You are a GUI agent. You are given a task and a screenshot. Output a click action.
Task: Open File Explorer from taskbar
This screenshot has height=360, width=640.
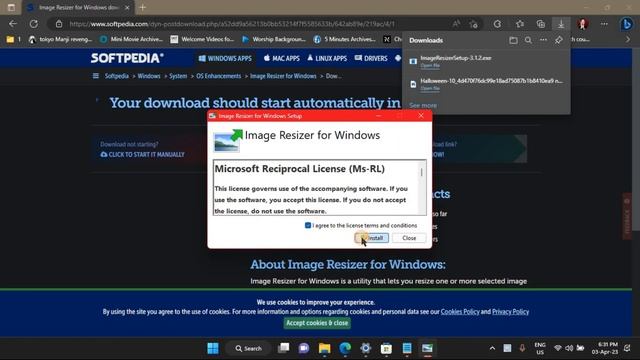tap(324, 348)
